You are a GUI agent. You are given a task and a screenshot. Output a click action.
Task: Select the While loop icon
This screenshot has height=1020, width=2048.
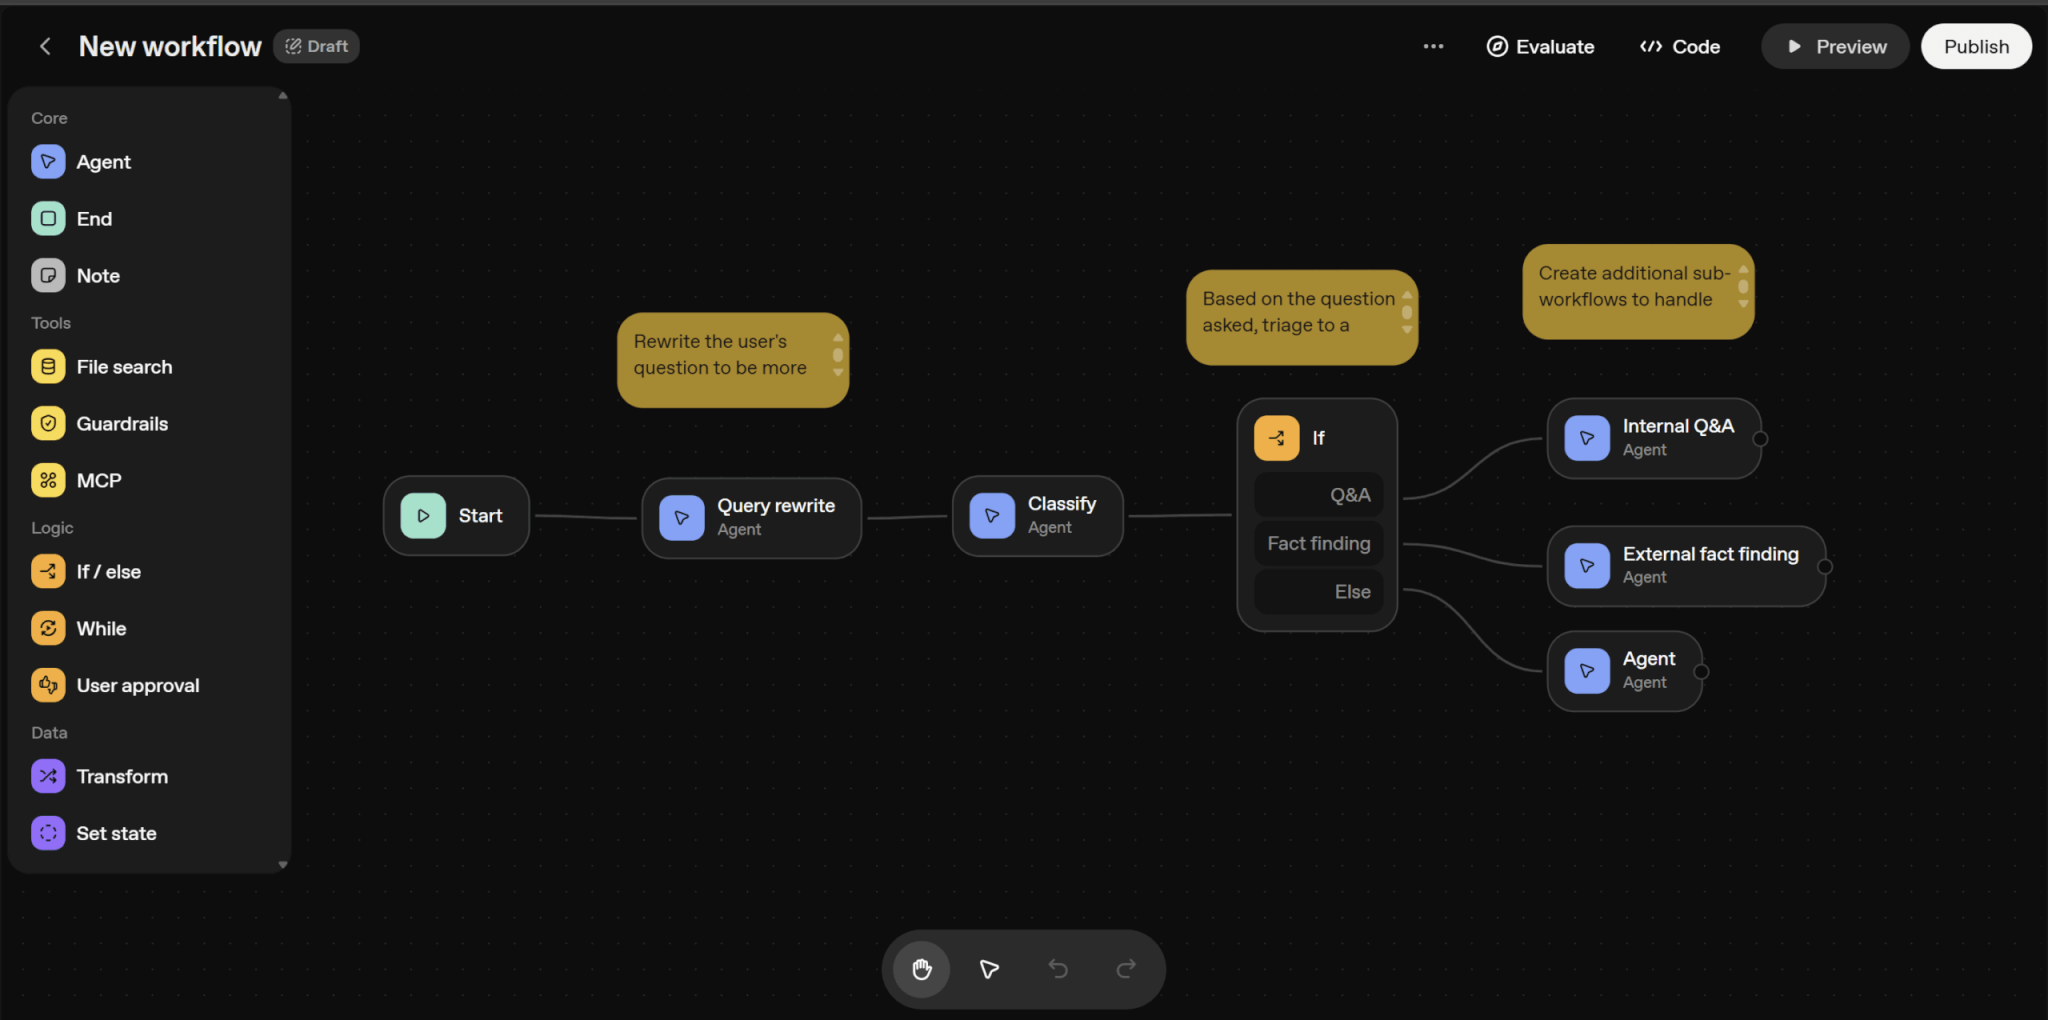48,629
